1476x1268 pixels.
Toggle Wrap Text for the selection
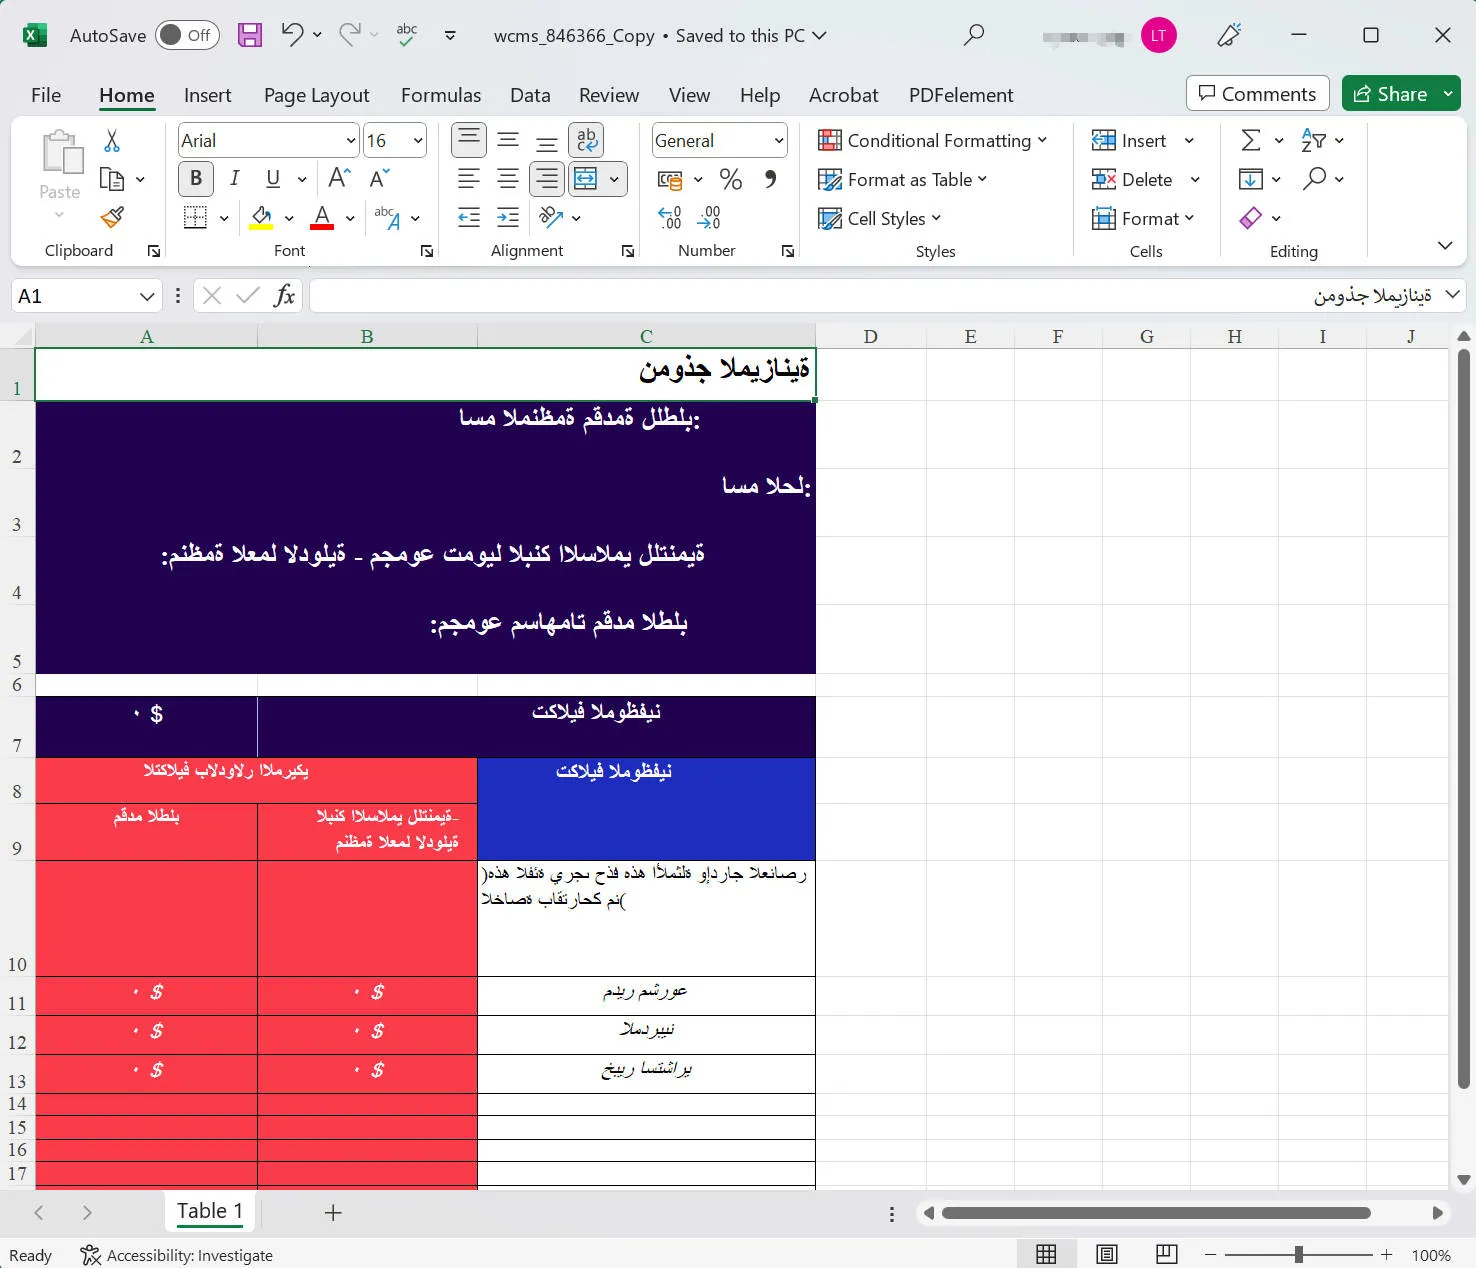point(586,140)
